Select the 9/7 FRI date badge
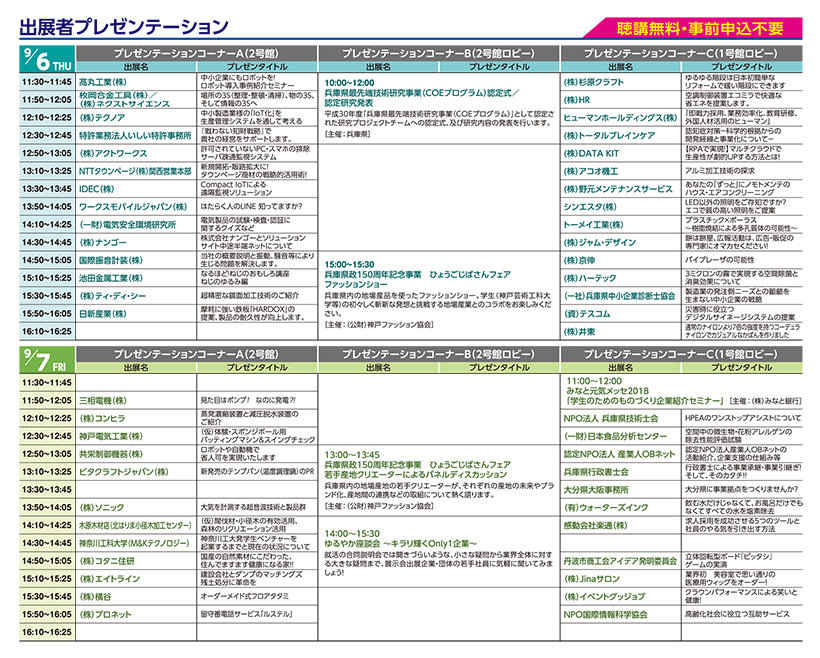This screenshot has width=820, height=658. [x=48, y=360]
